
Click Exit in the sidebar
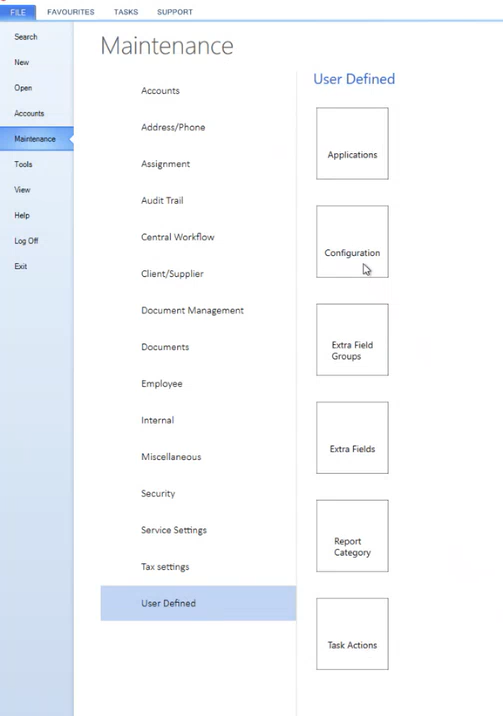pyautogui.click(x=21, y=266)
